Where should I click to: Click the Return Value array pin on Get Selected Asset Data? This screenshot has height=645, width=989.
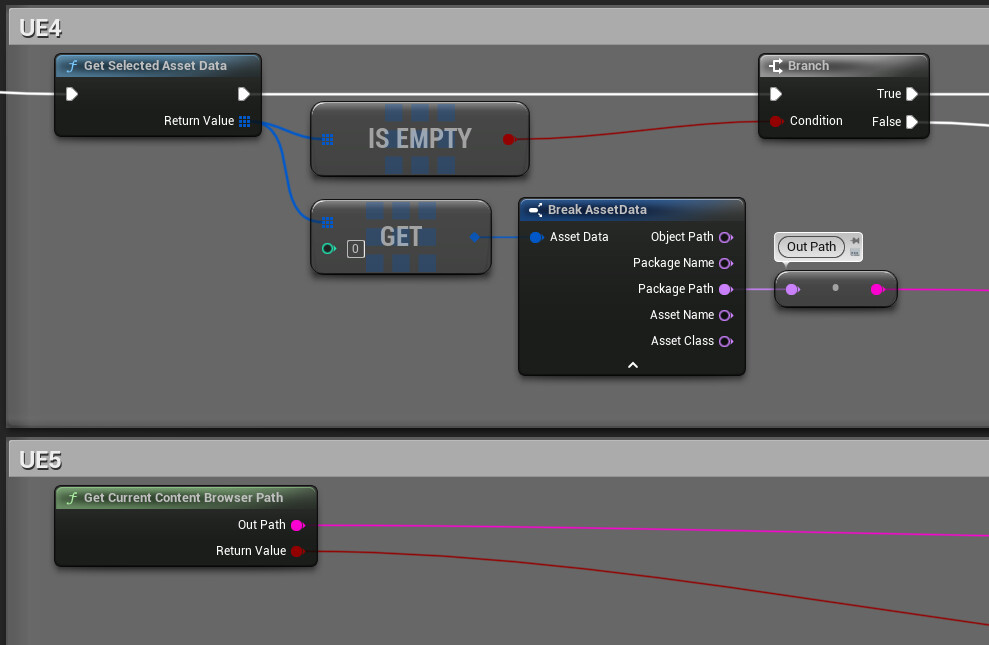point(242,121)
